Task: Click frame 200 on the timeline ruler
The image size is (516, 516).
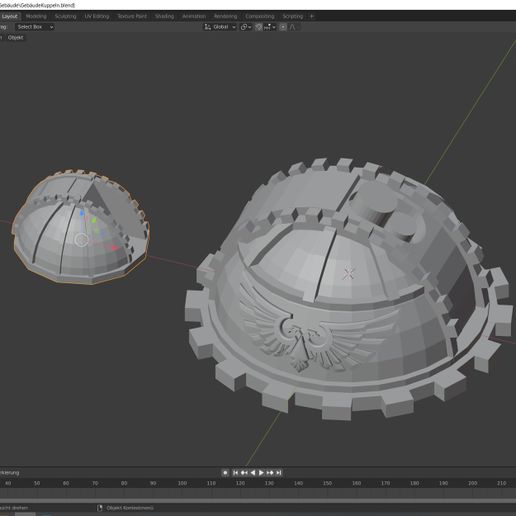Action: click(472, 483)
